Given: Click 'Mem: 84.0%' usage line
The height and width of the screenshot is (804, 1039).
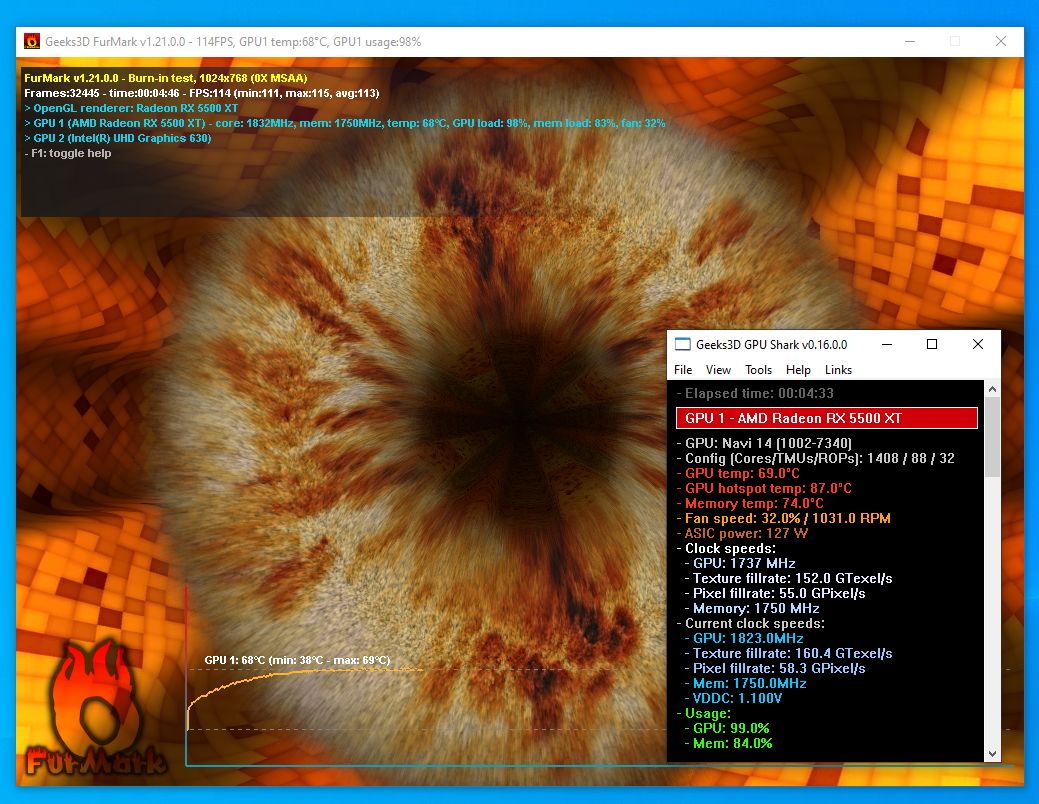Looking at the screenshot, I should click(x=729, y=744).
